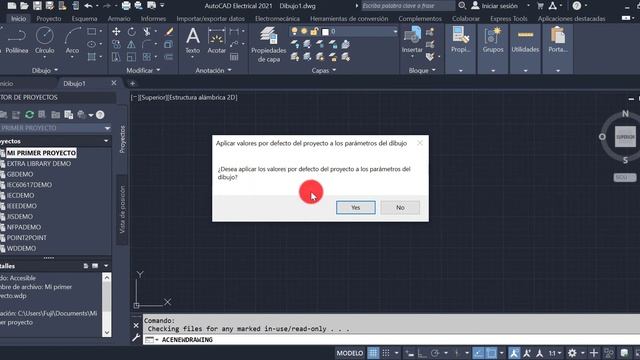
Task: Switch to the Proyecto ribbon tab
Action: coord(49,19)
